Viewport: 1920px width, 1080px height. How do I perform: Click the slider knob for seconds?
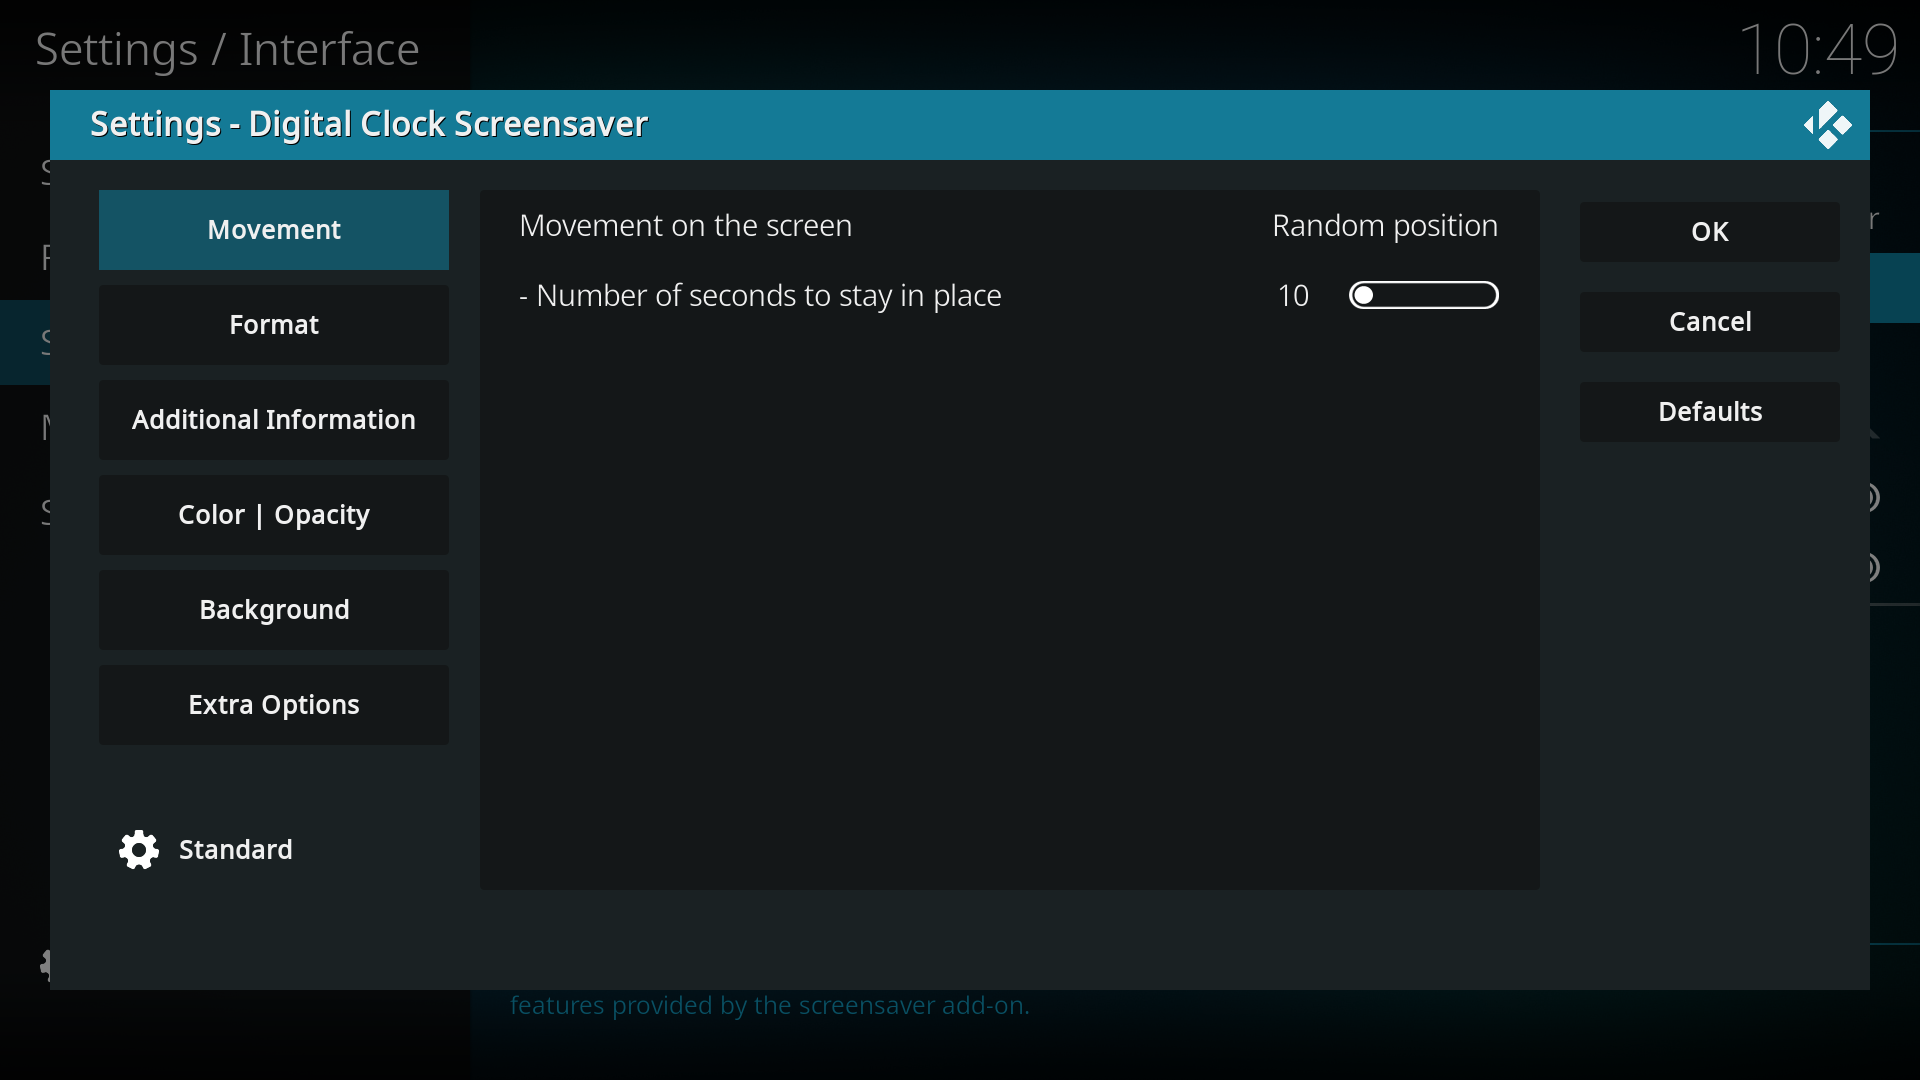point(1364,296)
